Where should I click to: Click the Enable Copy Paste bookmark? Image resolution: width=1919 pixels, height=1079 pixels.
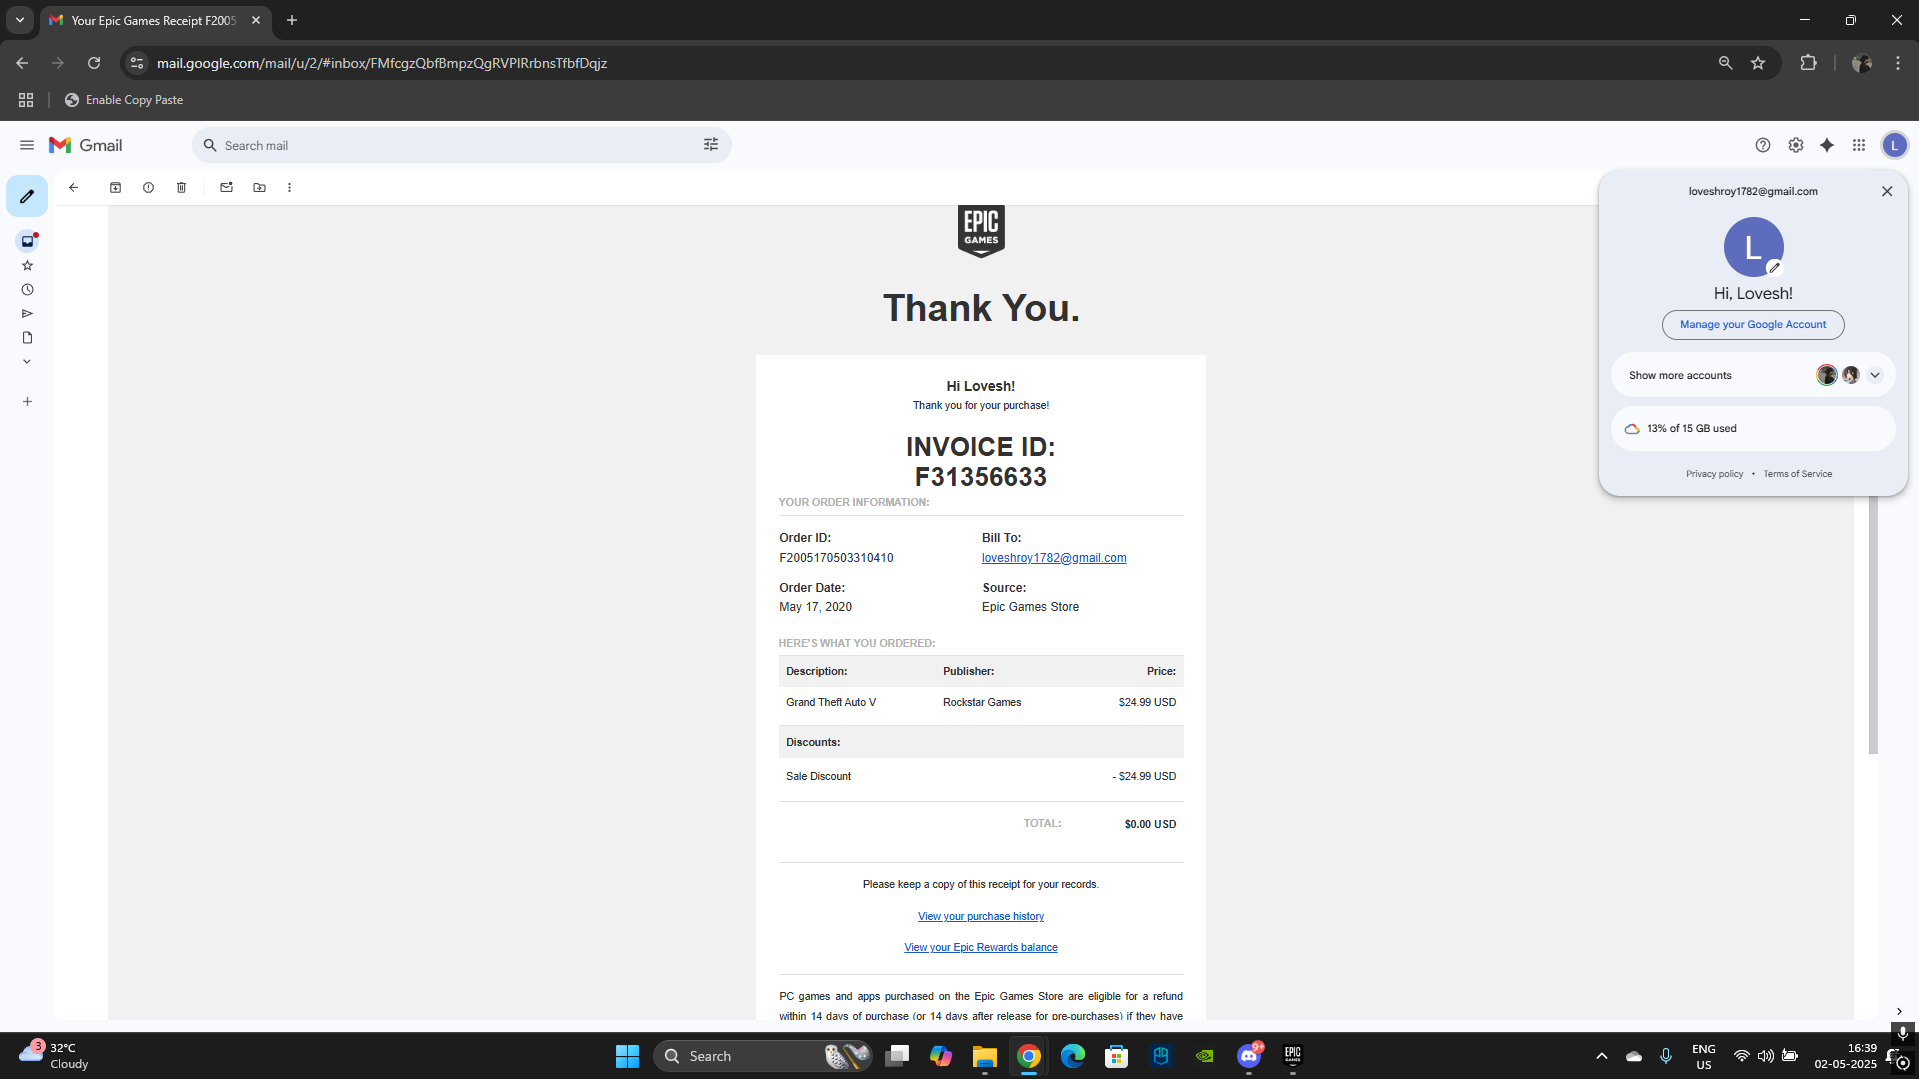tap(124, 100)
